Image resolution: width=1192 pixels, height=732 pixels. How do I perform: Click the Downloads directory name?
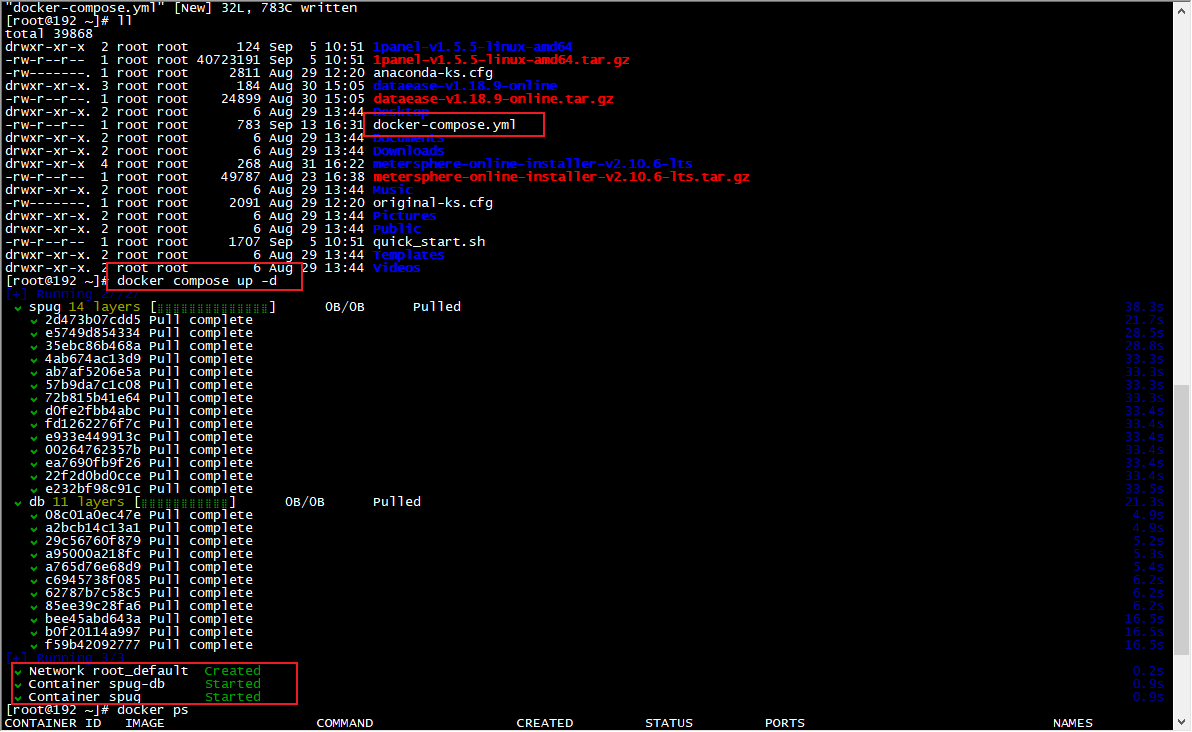tap(408, 151)
